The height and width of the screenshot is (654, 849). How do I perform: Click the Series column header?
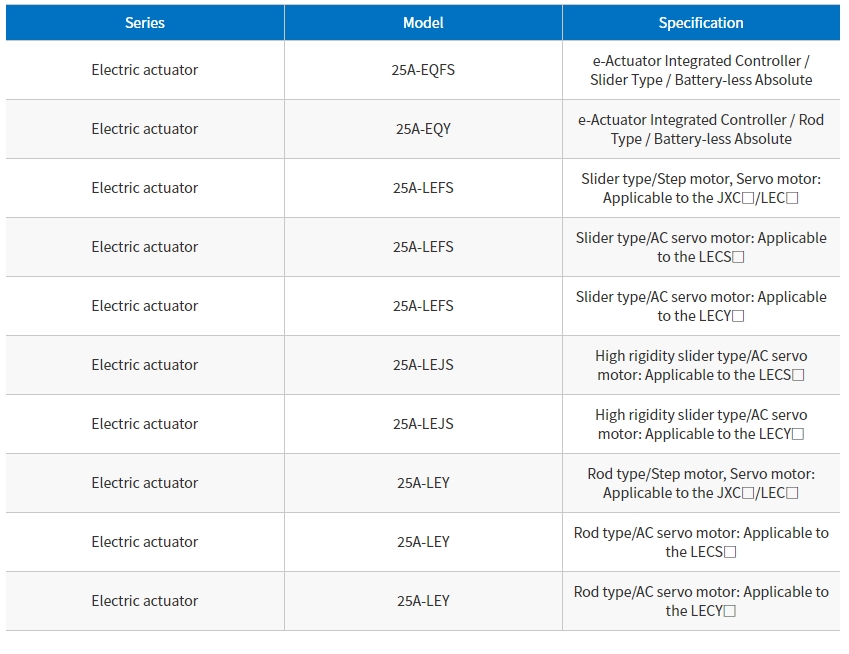[145, 23]
